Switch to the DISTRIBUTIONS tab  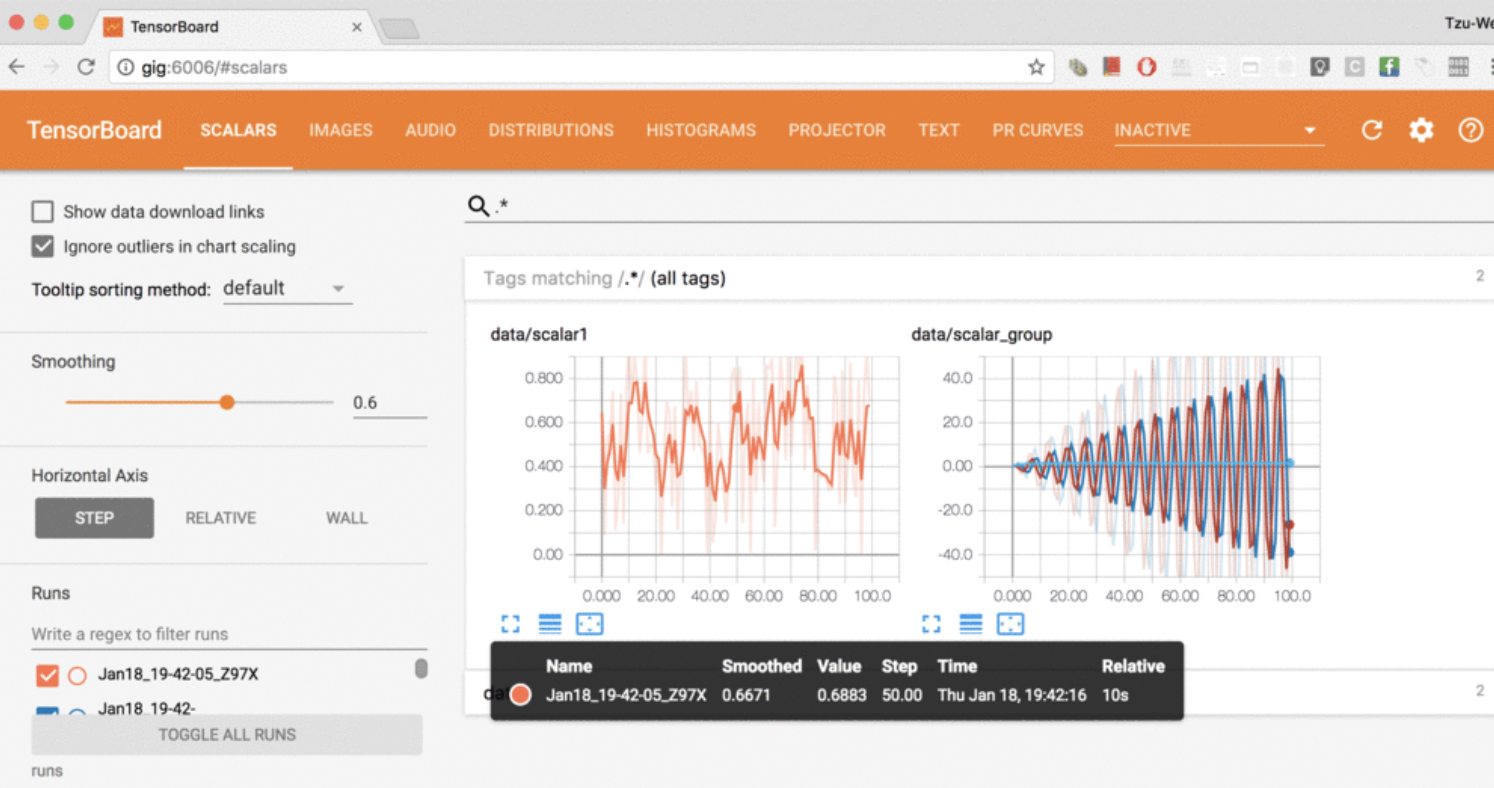(551, 130)
